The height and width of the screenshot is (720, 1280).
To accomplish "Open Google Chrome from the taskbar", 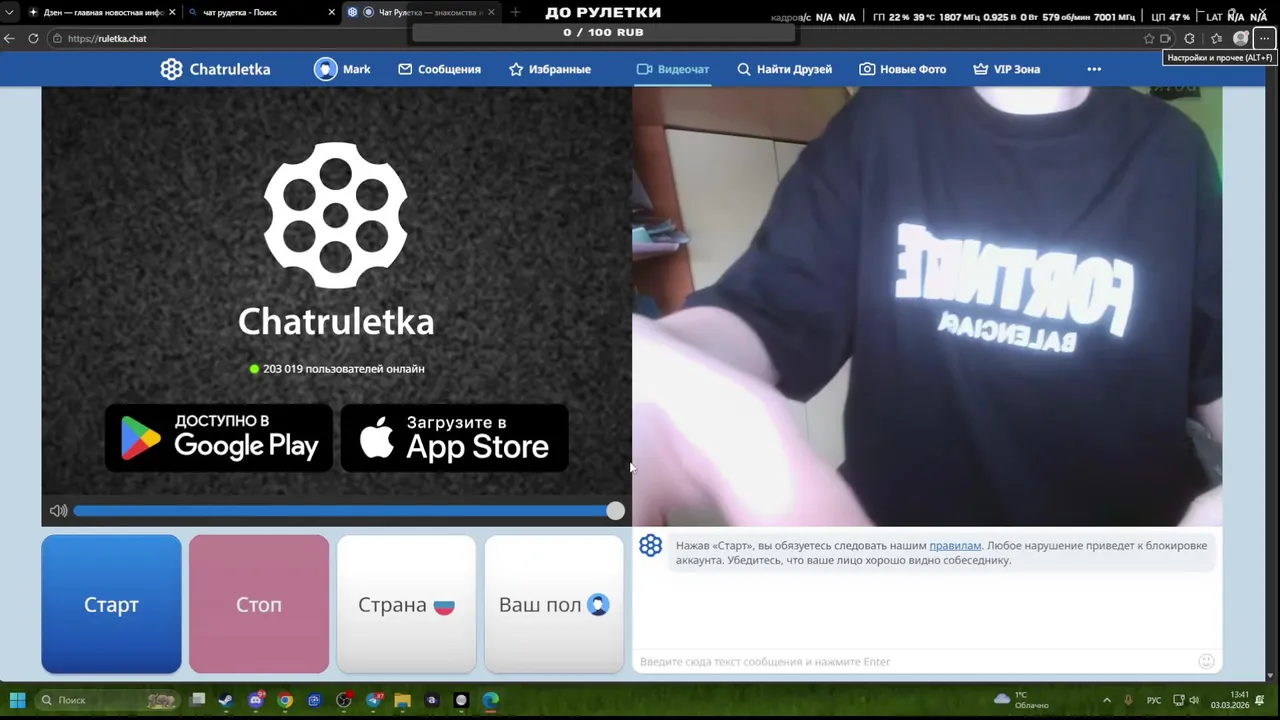I will 285,700.
